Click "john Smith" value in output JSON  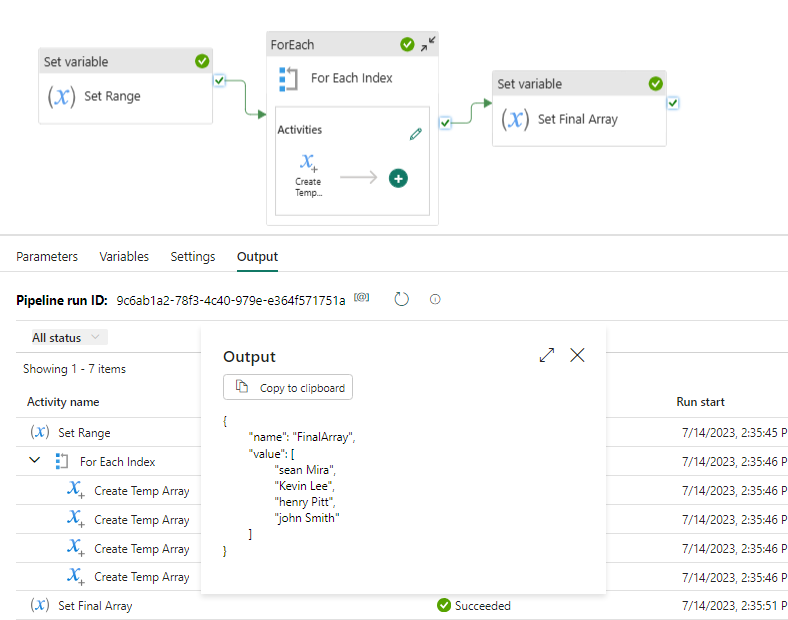tap(307, 518)
